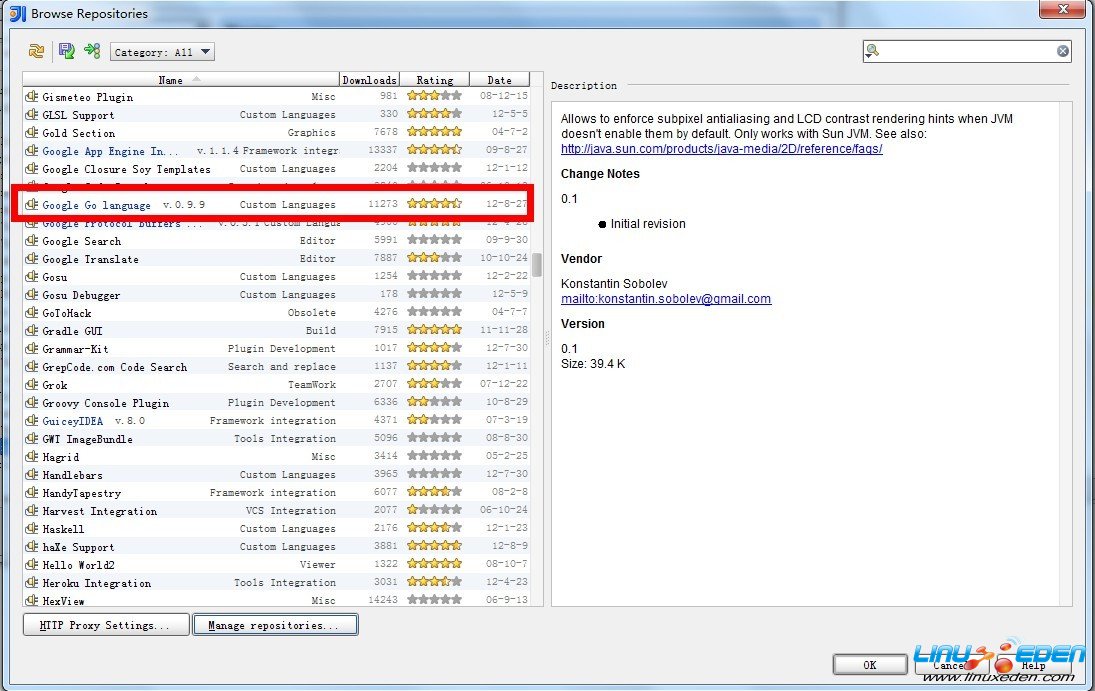Sort list by Rating column header
The width and height of the screenshot is (1095, 691).
[x=434, y=80]
